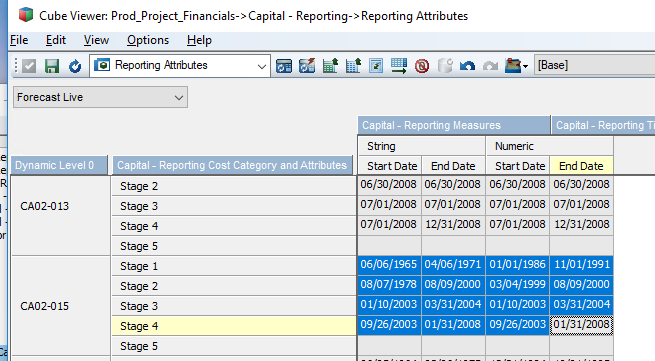Viewport: 655px width, 361px height.
Task: Open the Edit menu
Action: pos(56,40)
